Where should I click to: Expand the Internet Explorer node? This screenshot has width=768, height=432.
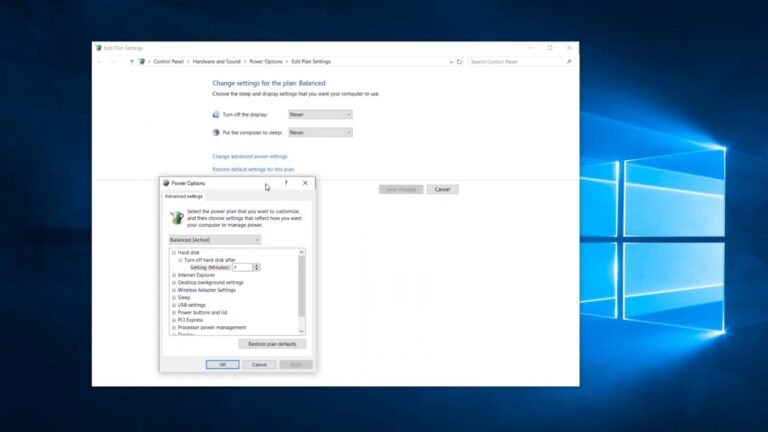(174, 275)
